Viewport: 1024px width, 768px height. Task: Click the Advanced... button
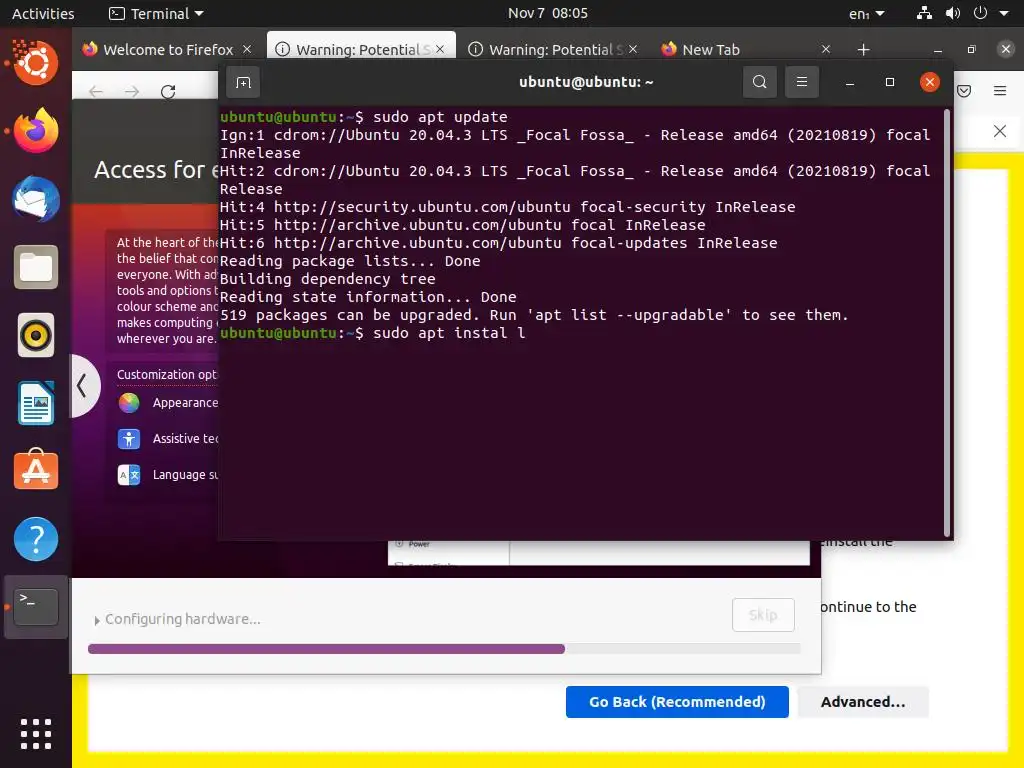coord(863,702)
